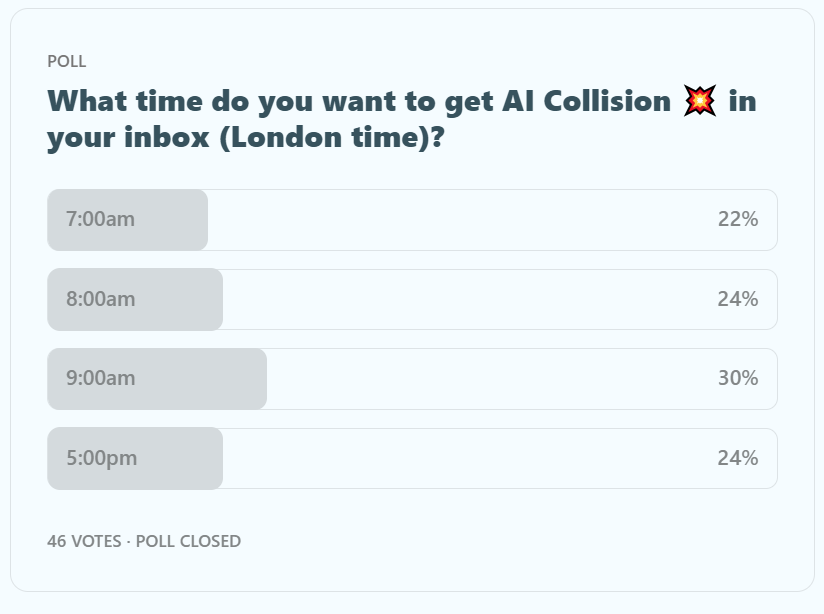Pick the 9:00am poll option label
The height and width of the screenshot is (614, 824).
click(100, 378)
